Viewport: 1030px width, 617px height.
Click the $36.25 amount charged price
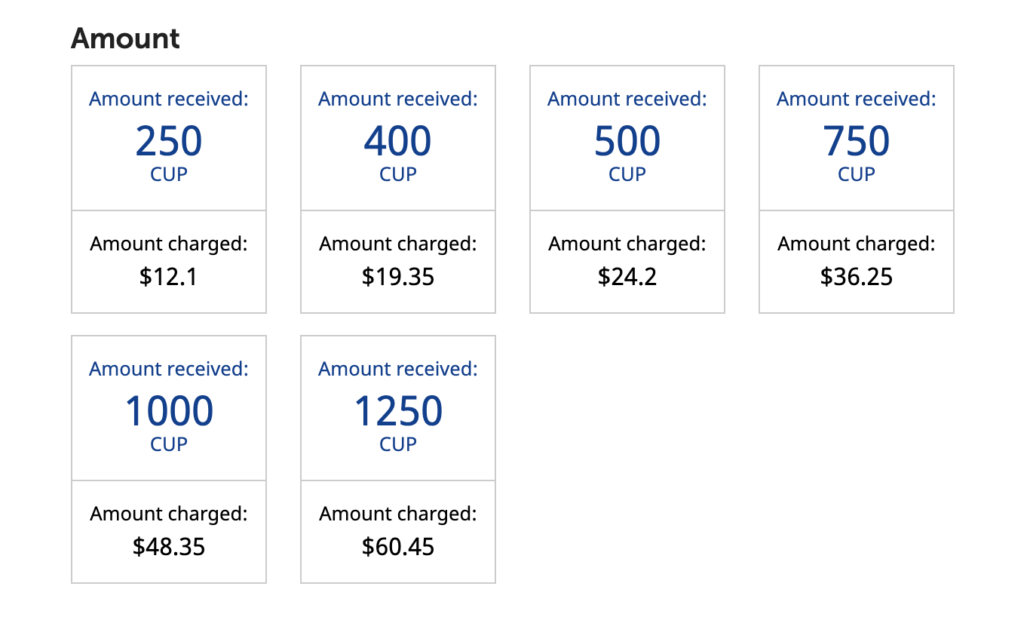857,277
